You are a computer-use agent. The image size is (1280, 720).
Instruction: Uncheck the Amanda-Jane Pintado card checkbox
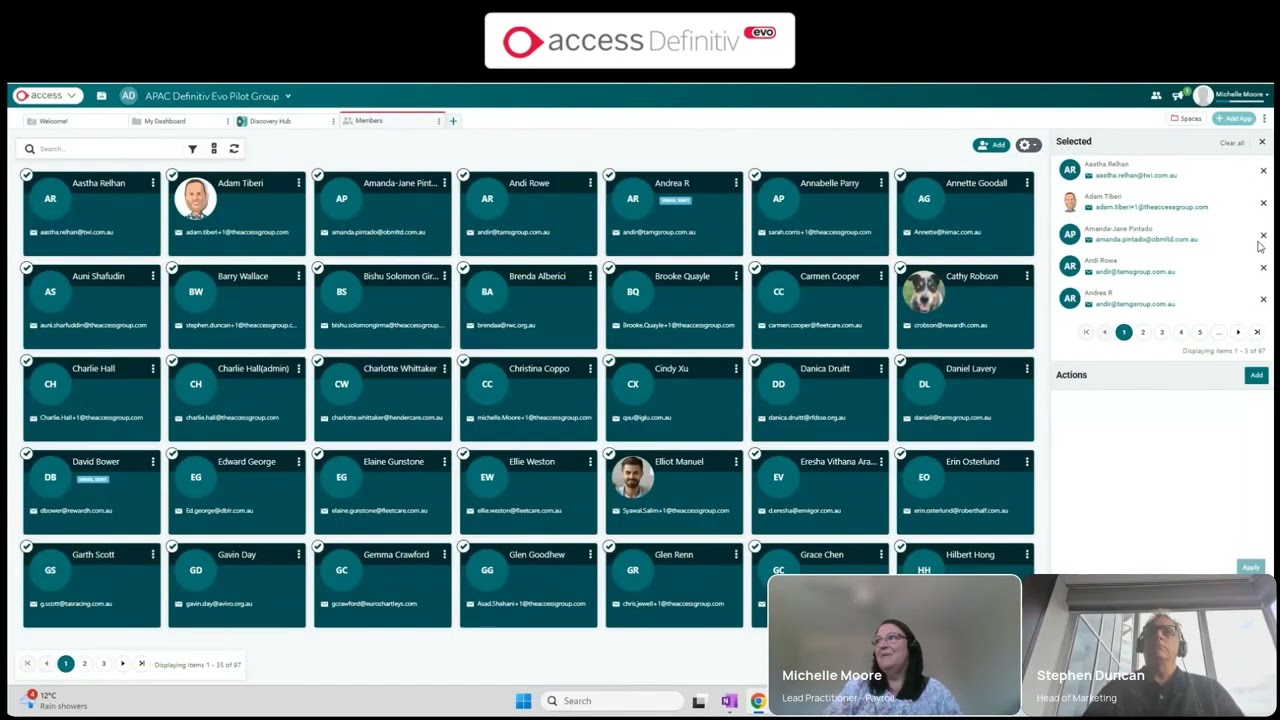point(318,175)
